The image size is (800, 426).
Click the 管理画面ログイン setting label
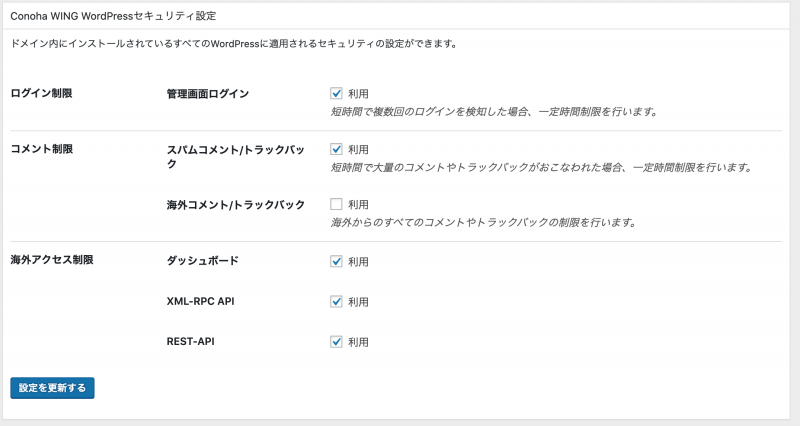coord(208,94)
